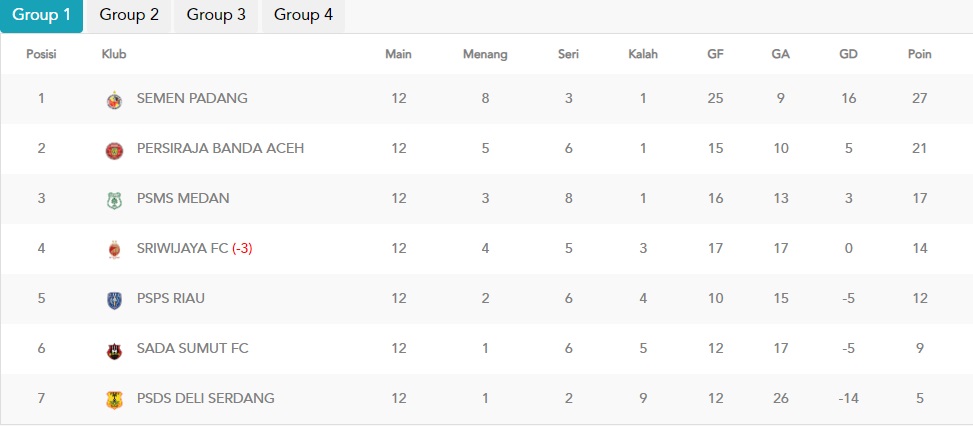973x426 pixels.
Task: Switch to the Group 3 tab
Action: [216, 16]
